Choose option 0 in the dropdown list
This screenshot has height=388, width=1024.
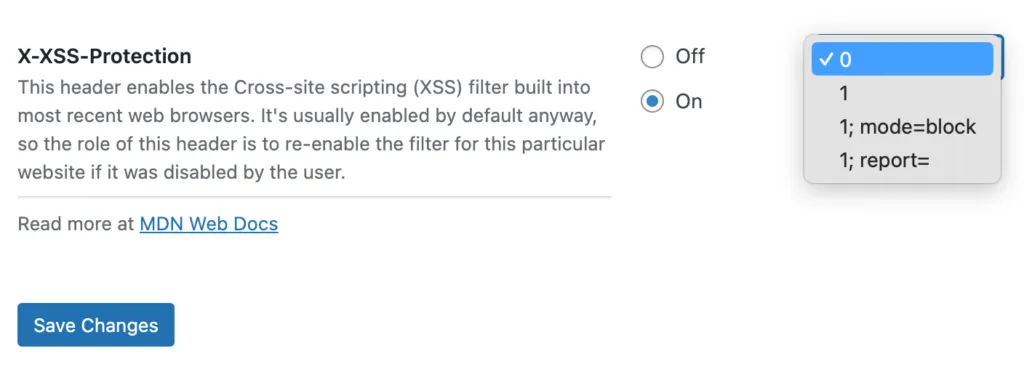coord(902,59)
